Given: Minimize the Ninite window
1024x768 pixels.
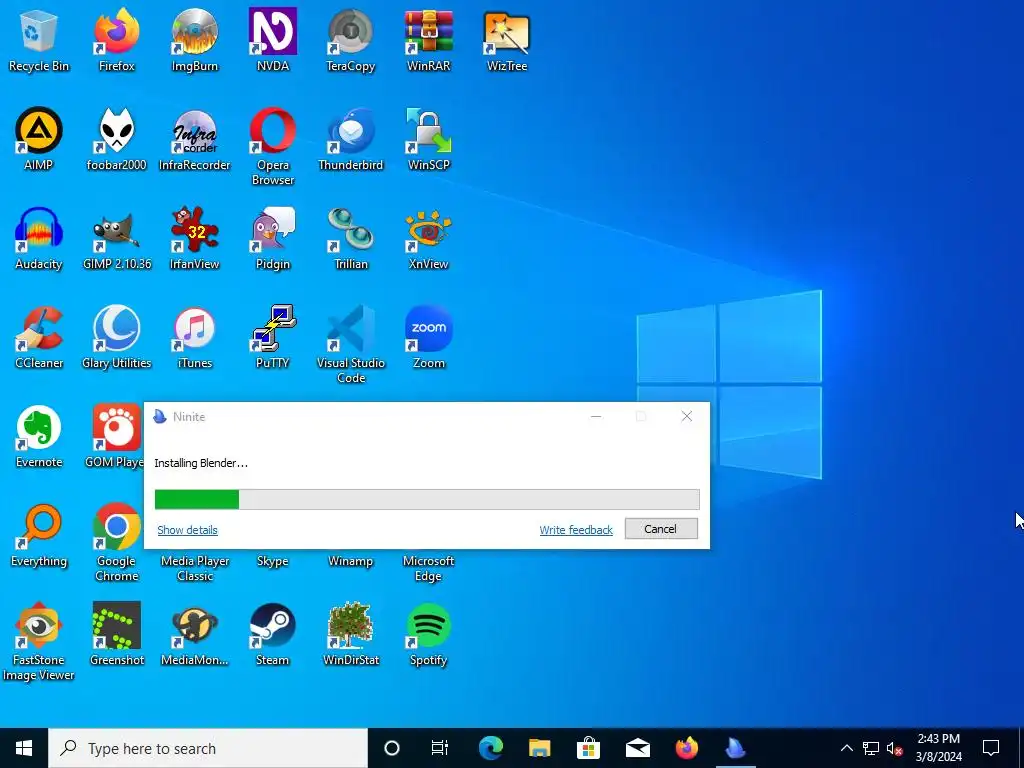Looking at the screenshot, I should 596,417.
